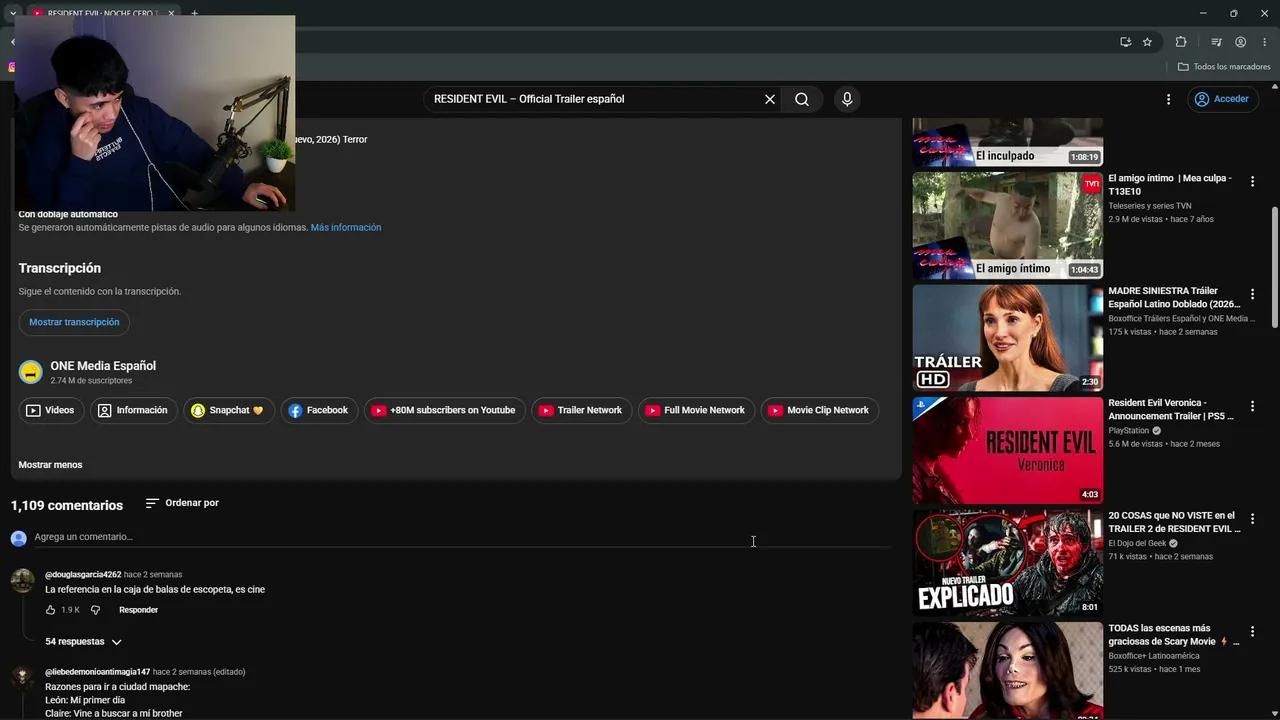The width and height of the screenshot is (1280, 720).
Task: Open the Trailer Network chip
Action: 581,410
